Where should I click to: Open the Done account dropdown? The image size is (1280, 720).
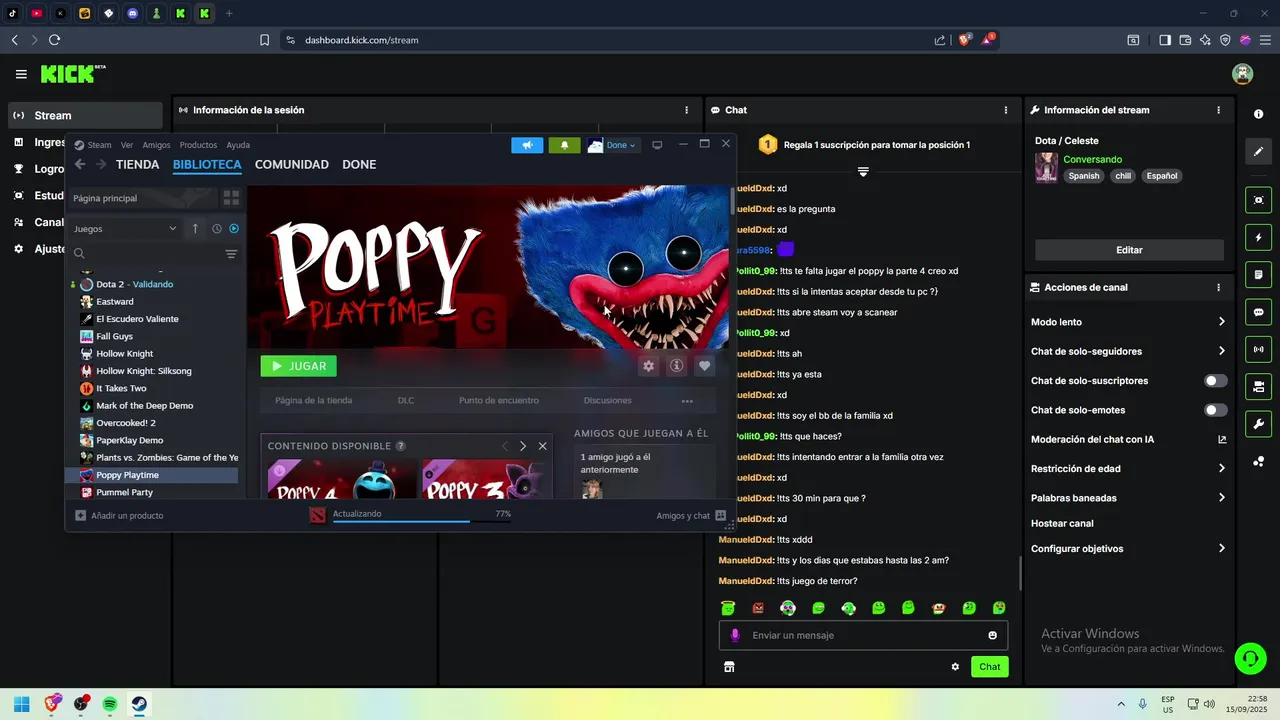tap(612, 145)
